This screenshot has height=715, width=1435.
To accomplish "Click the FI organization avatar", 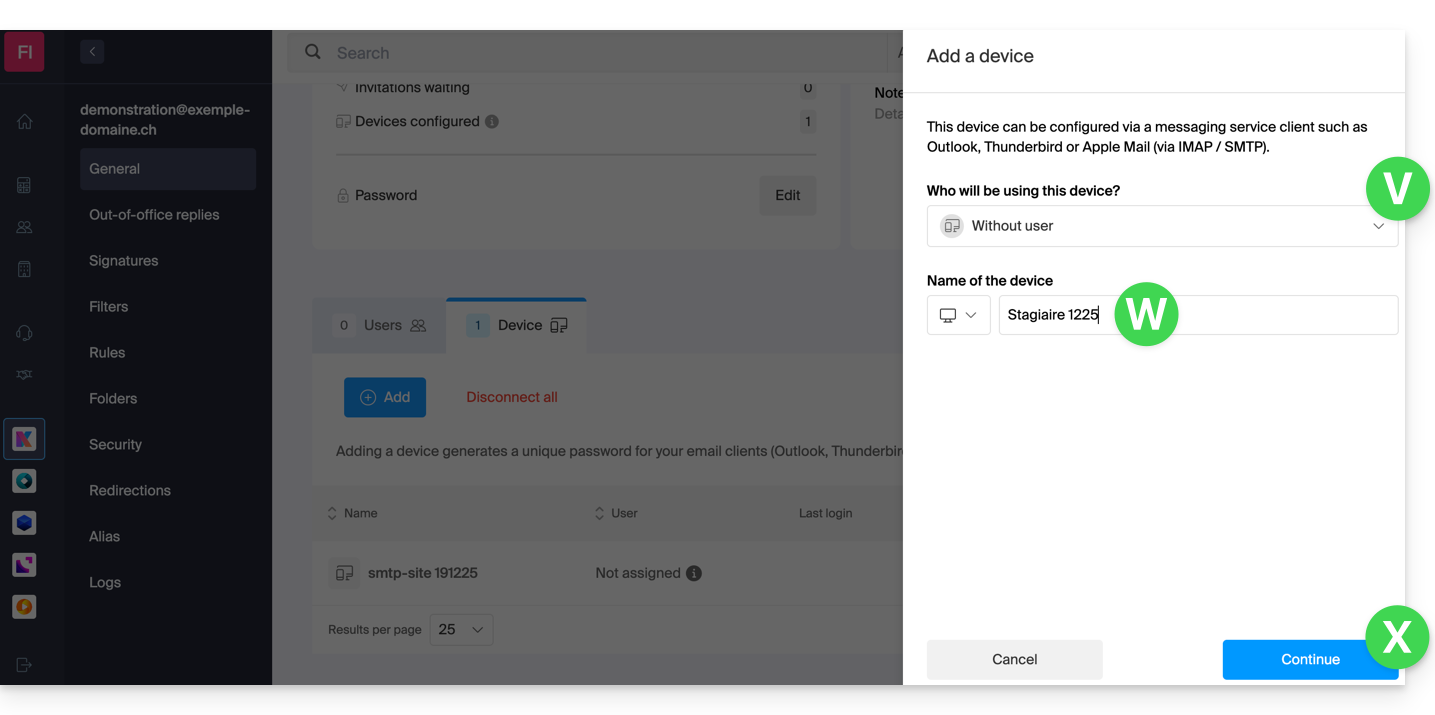I will (24, 52).
